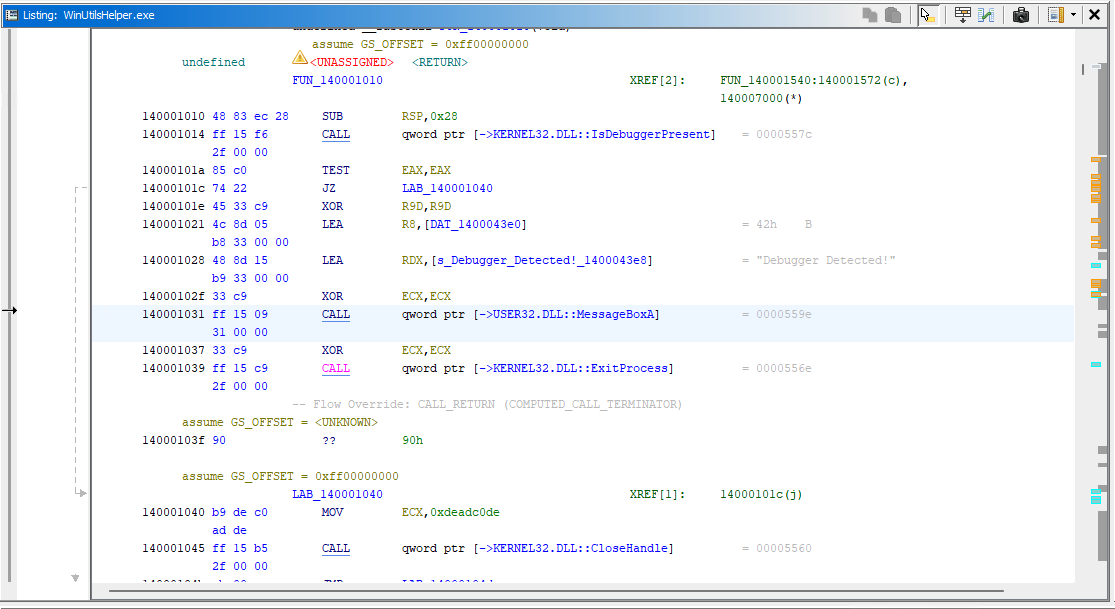The height and width of the screenshot is (609, 1115).
Task: Click operand R9D,R9D
Action: [x=426, y=206]
